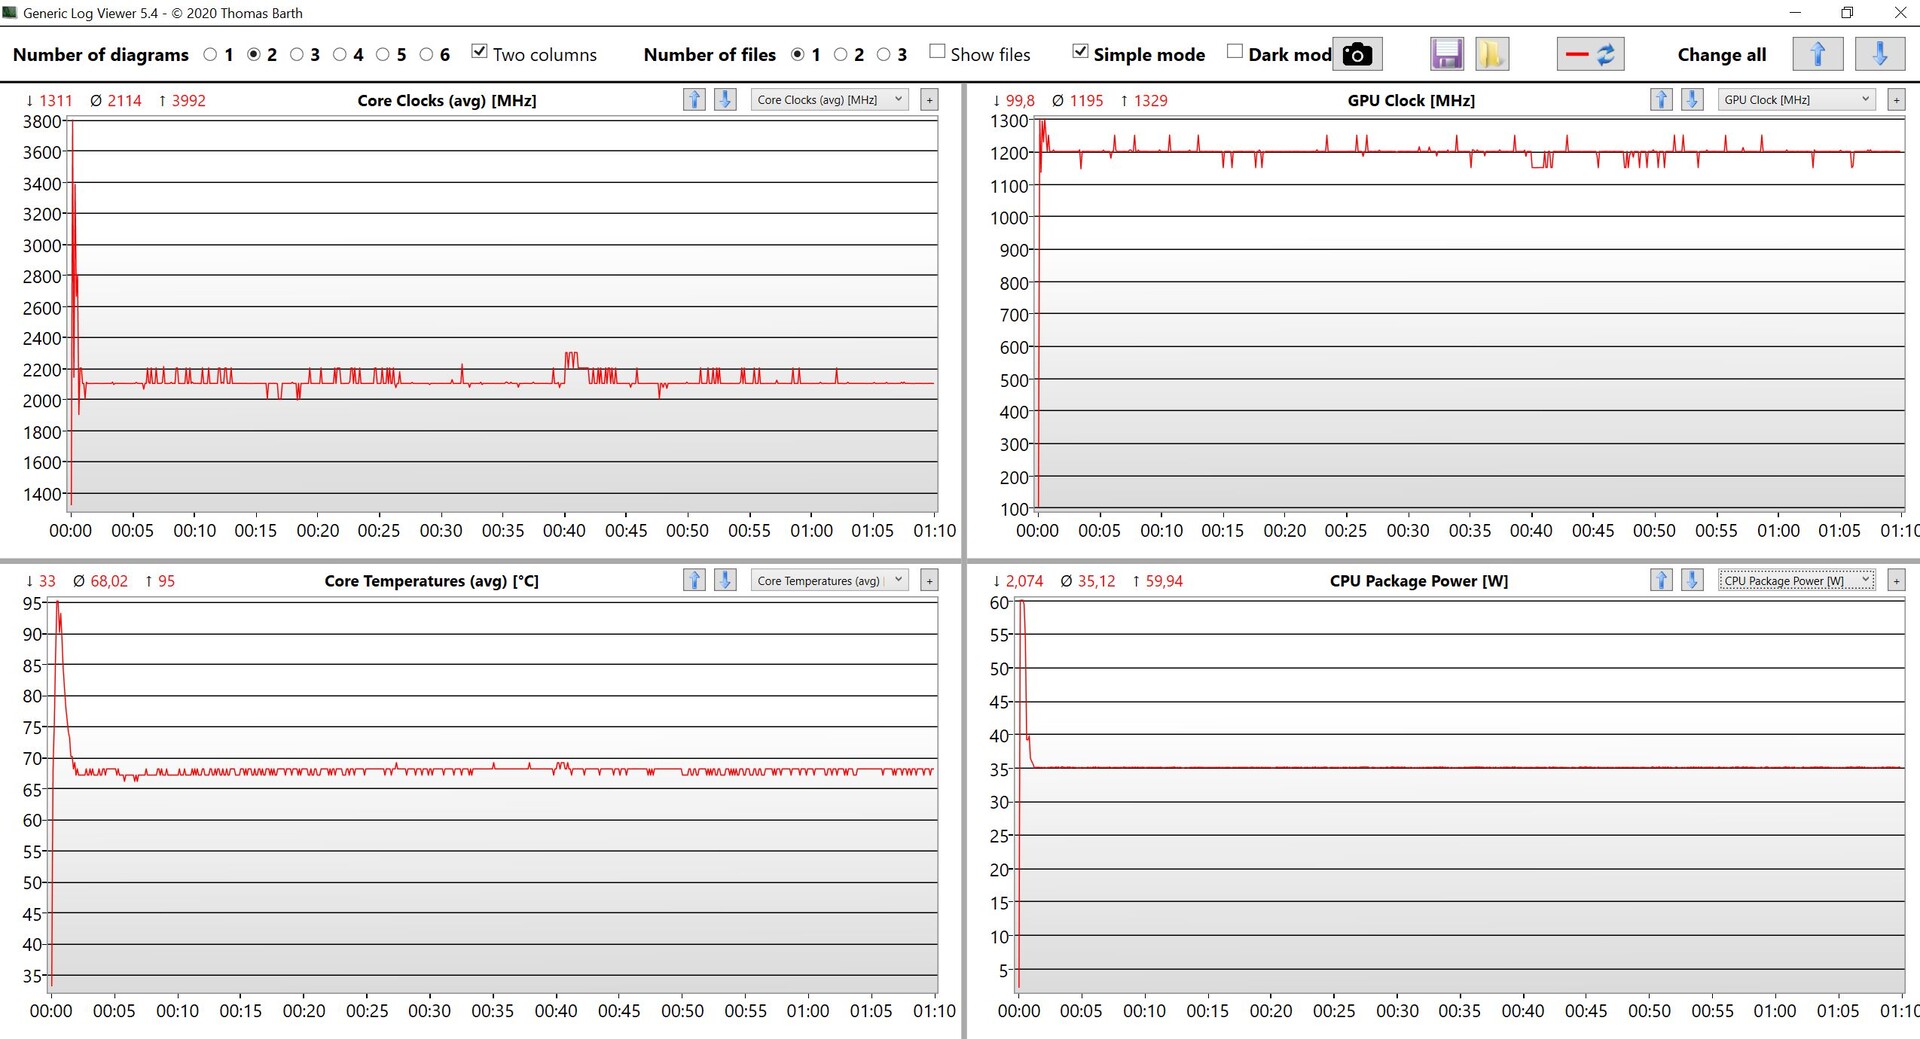Click plus button in CPU Package Power diagram
This screenshot has width=1920, height=1039.
(x=1896, y=581)
